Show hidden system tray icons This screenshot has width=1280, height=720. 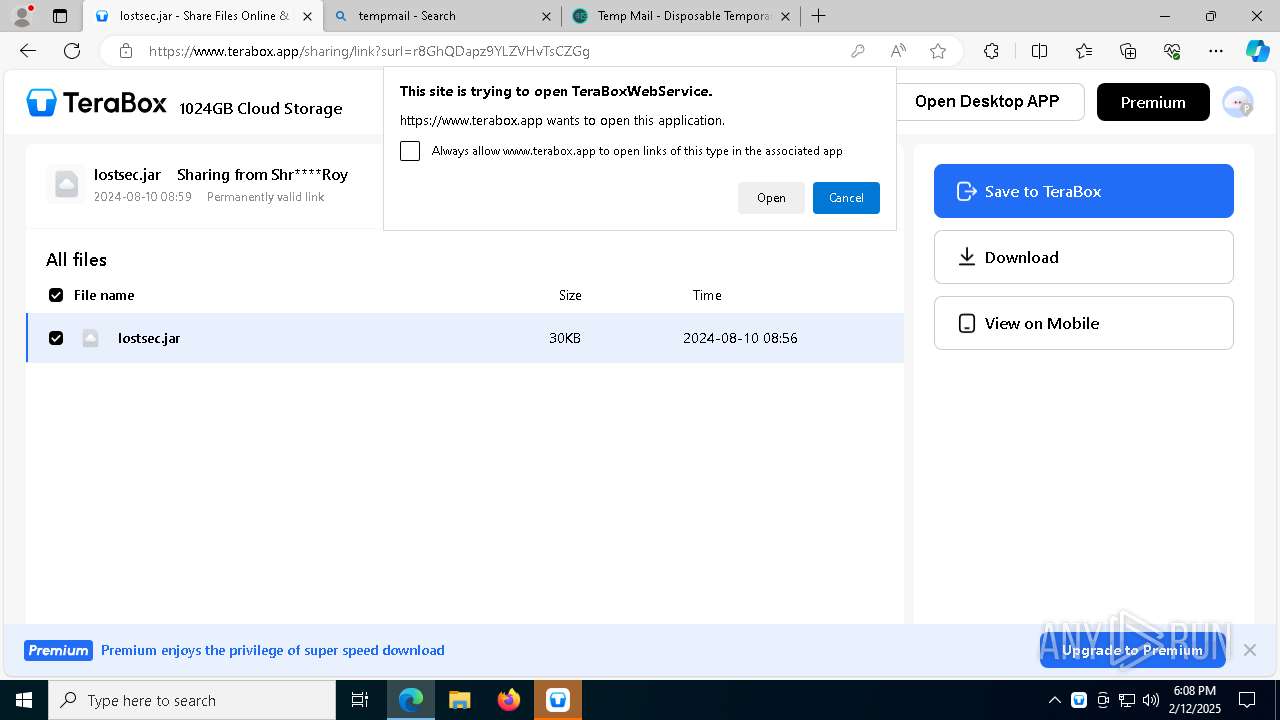point(1054,700)
